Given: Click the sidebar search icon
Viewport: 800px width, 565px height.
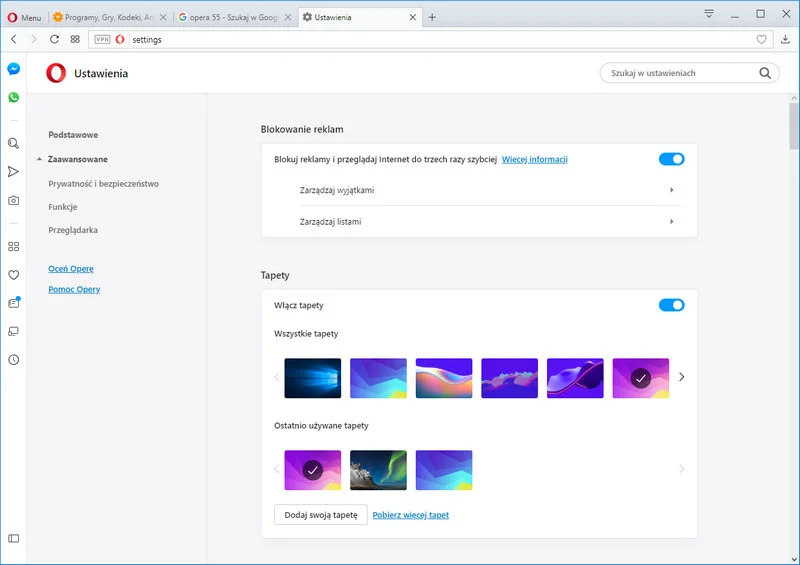Looking at the screenshot, I should (13, 144).
